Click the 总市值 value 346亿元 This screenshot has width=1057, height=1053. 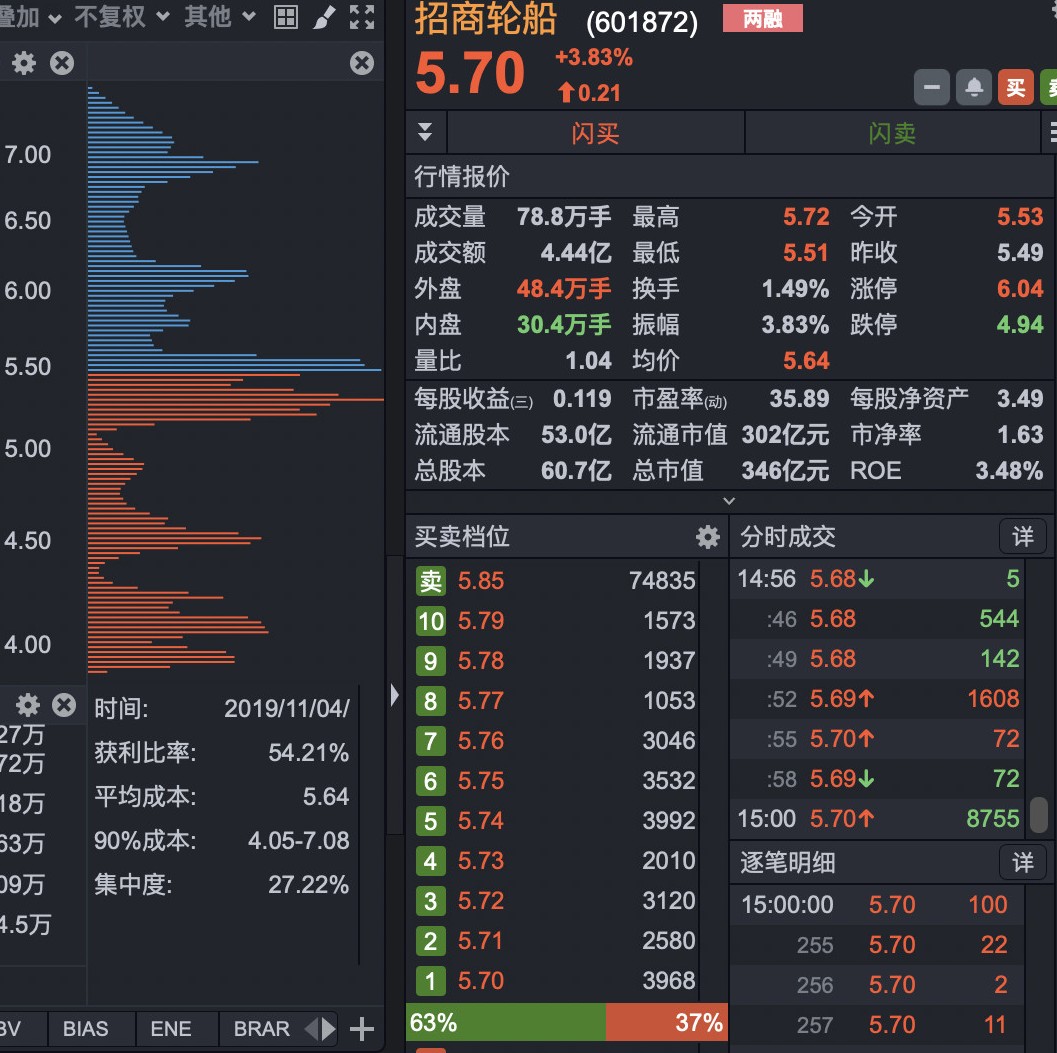click(785, 471)
